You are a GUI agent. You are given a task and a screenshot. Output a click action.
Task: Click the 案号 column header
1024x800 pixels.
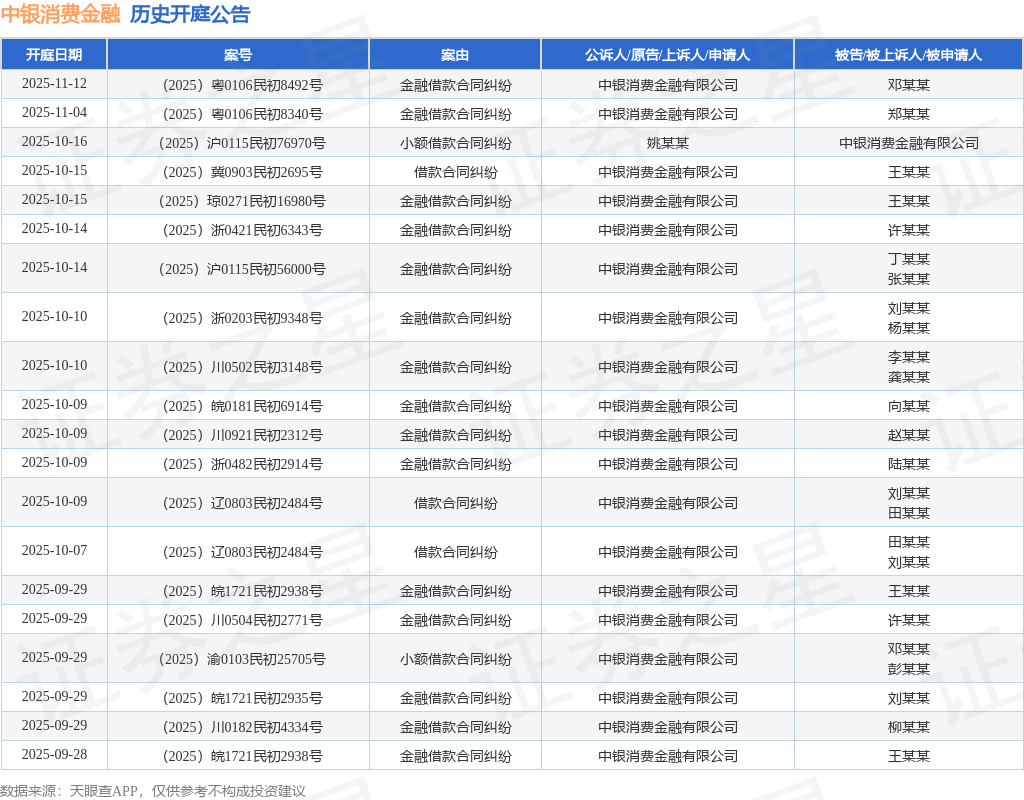pyautogui.click(x=238, y=55)
